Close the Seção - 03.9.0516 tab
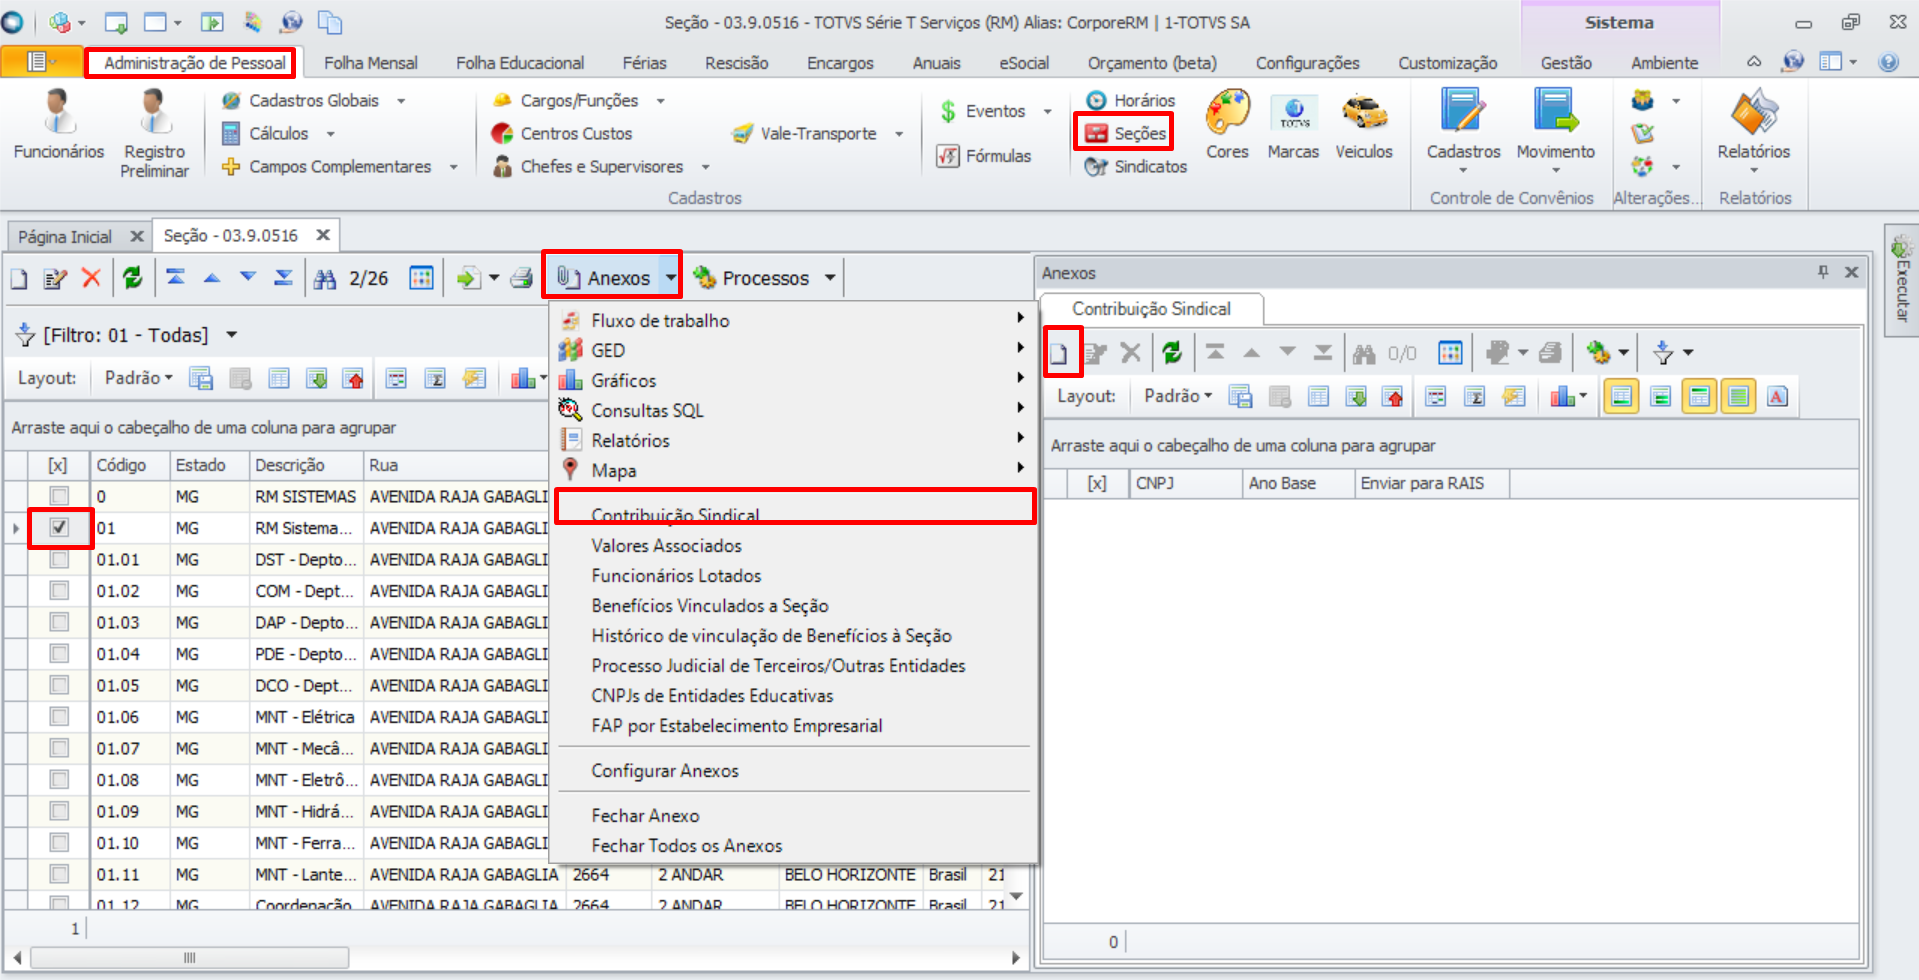Viewport: 1919px width, 980px height. click(323, 235)
